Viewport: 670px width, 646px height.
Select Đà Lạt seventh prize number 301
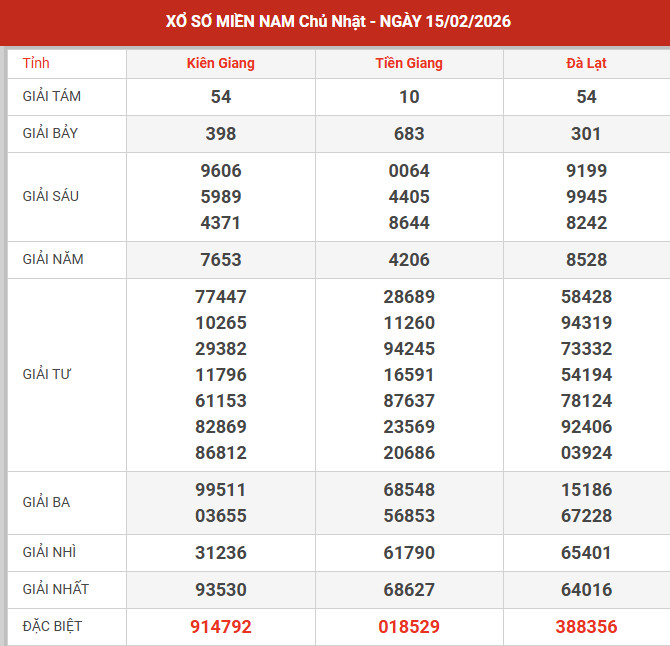586,134
